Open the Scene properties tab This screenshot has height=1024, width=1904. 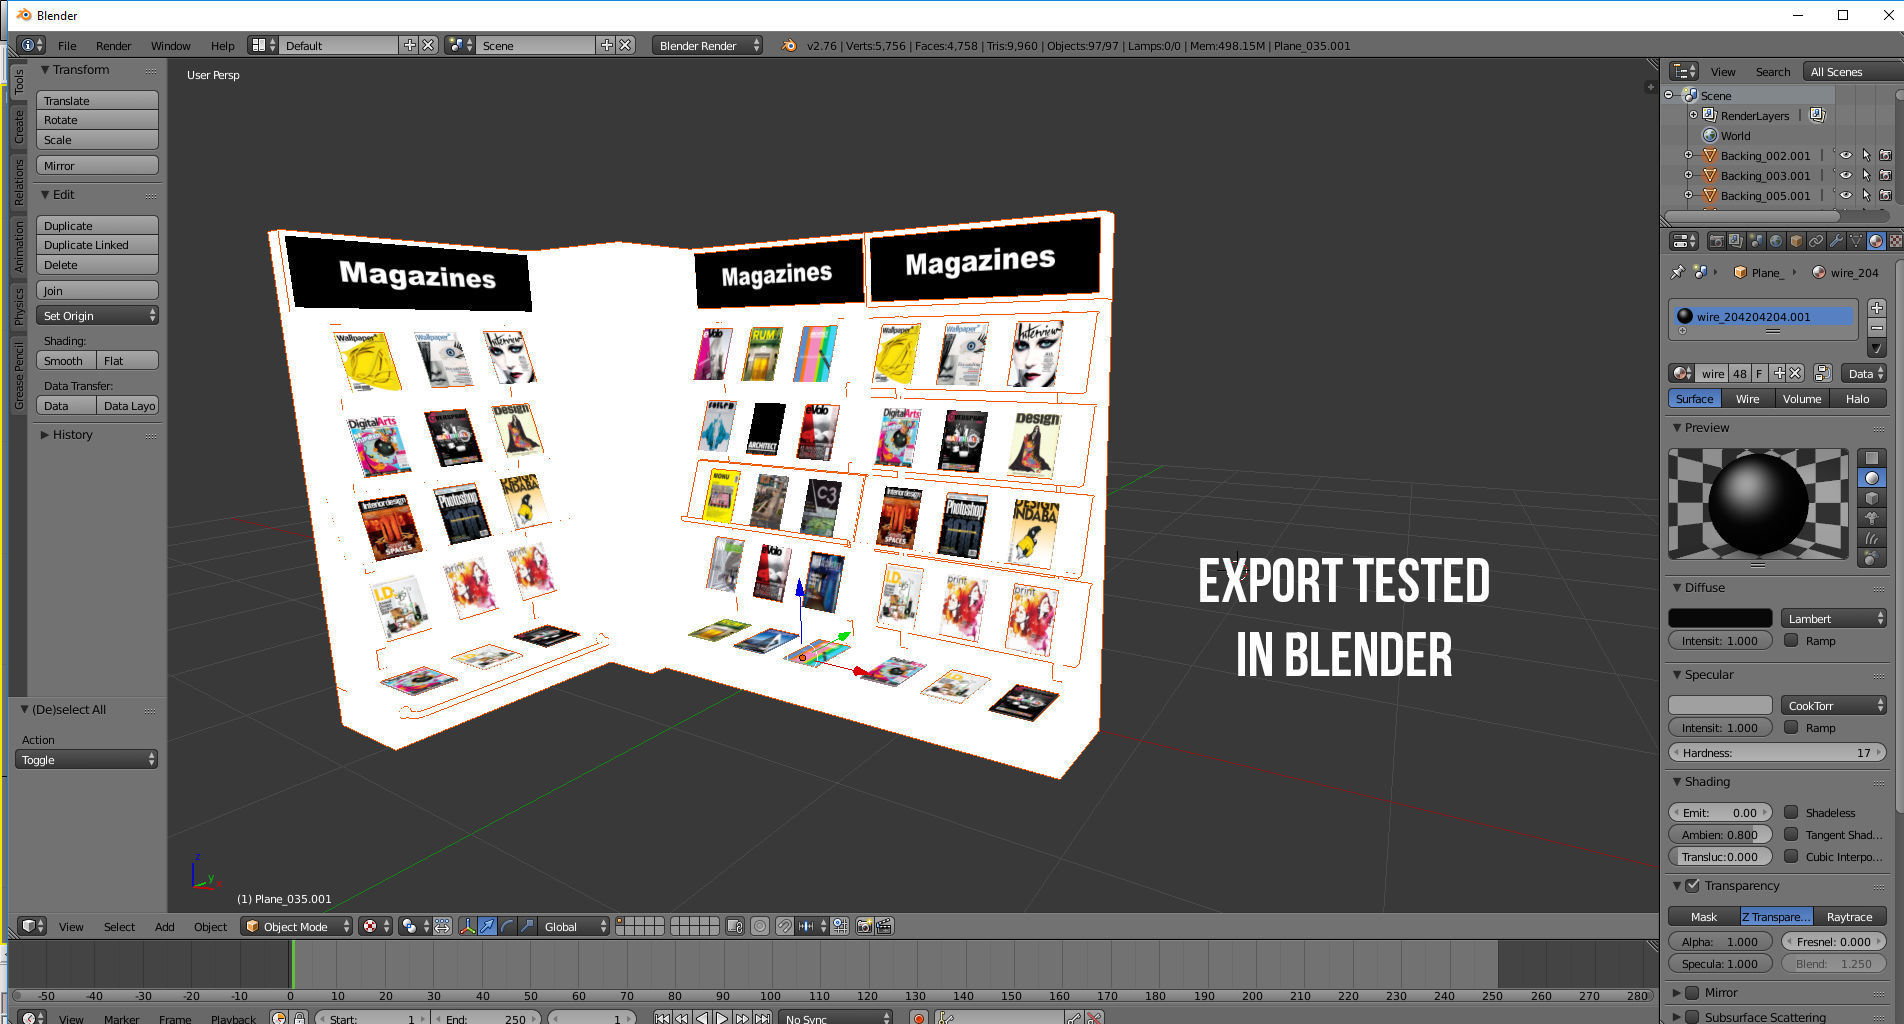click(x=1756, y=241)
